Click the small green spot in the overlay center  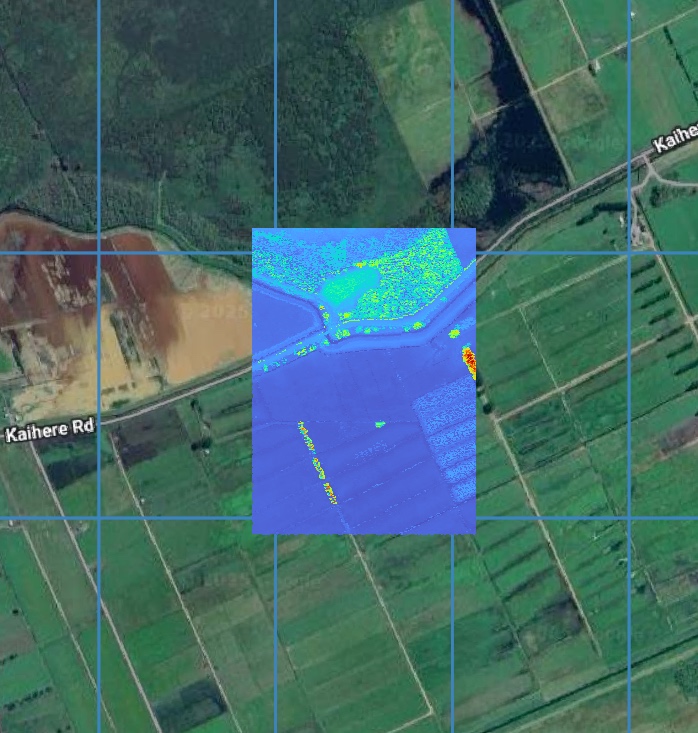380,425
